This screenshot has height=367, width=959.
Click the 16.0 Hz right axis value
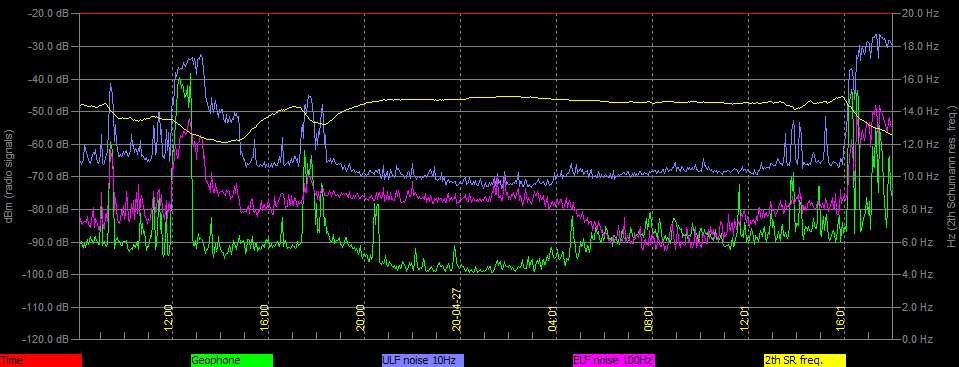coord(920,79)
